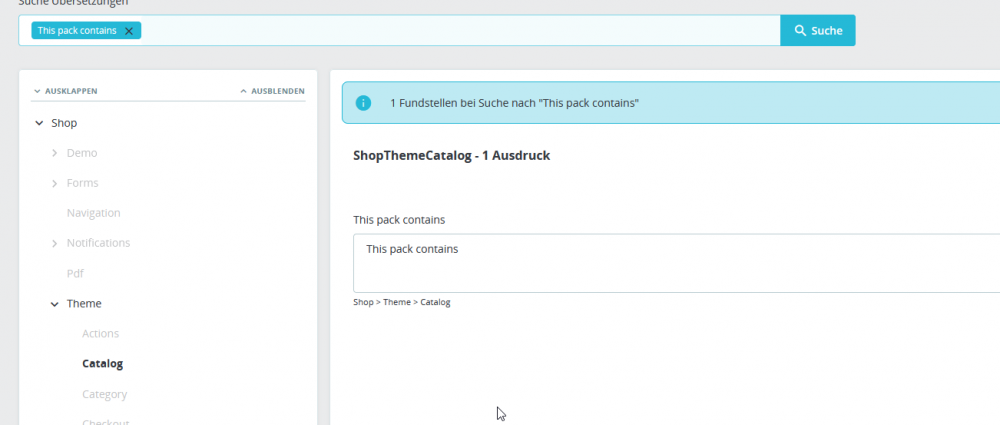
Task: Open the Actions item under Theme
Action: point(100,333)
